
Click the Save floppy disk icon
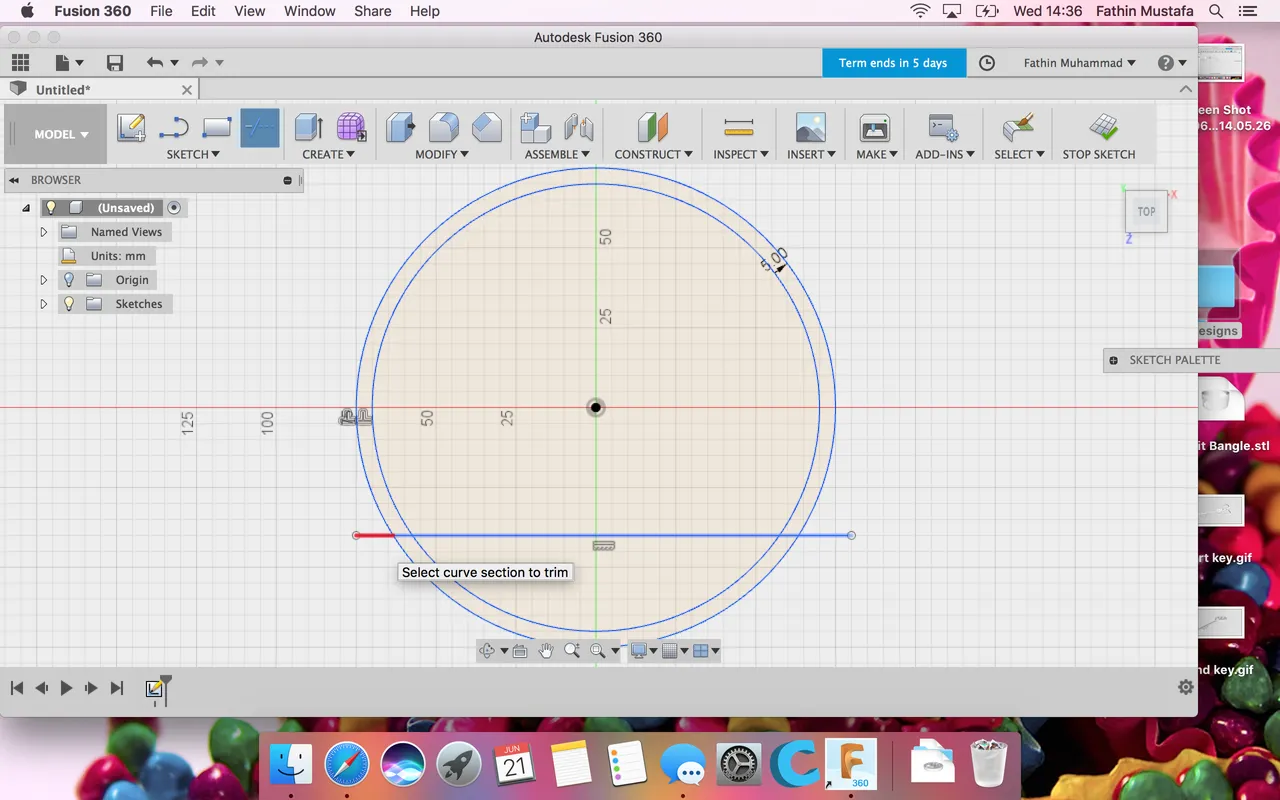click(115, 63)
